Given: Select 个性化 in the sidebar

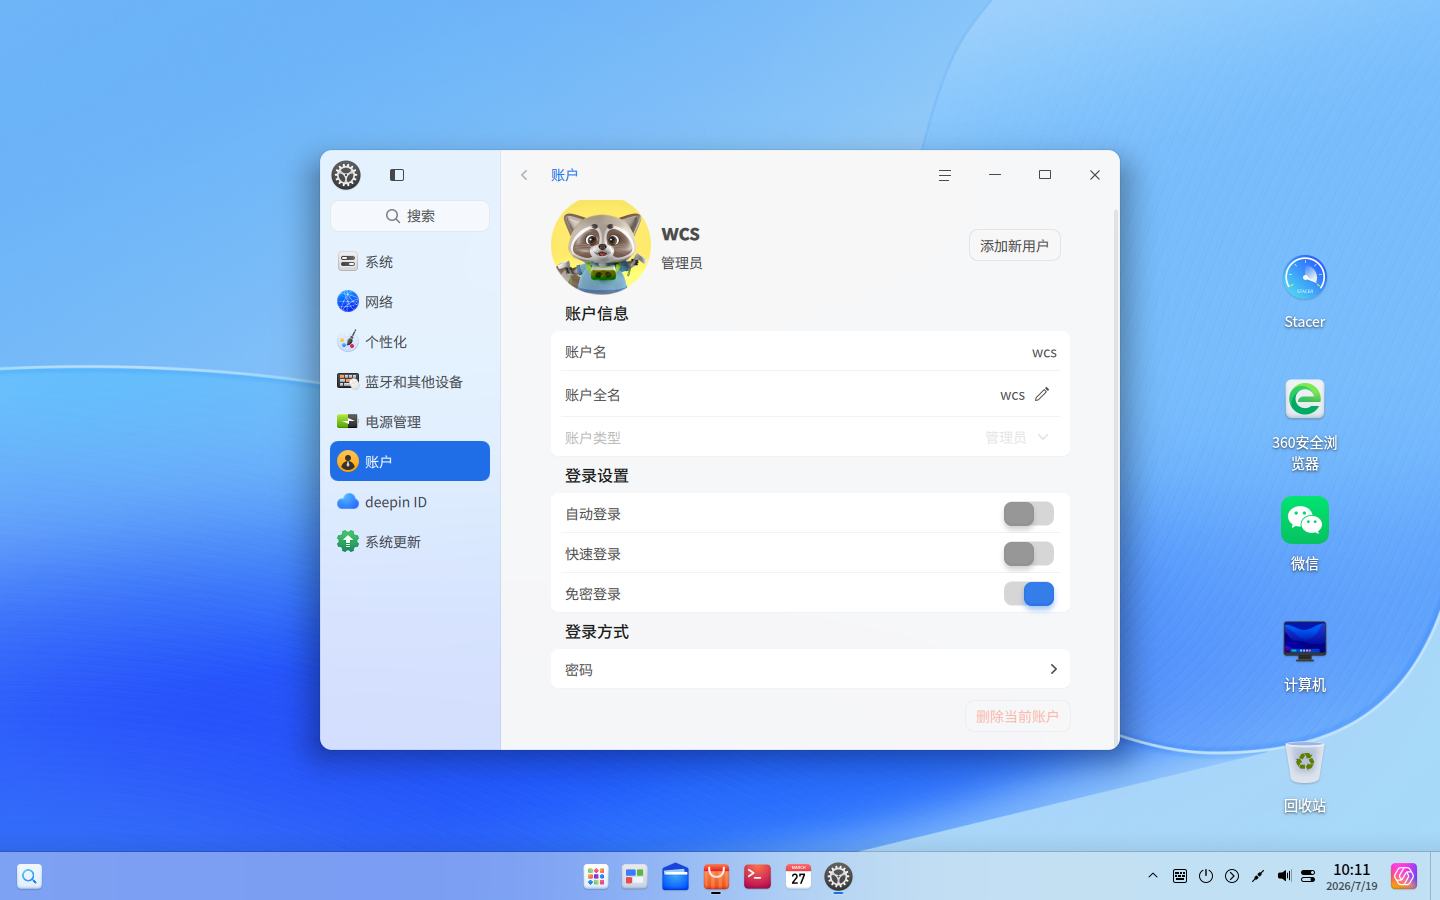Looking at the screenshot, I should pyautogui.click(x=410, y=341).
